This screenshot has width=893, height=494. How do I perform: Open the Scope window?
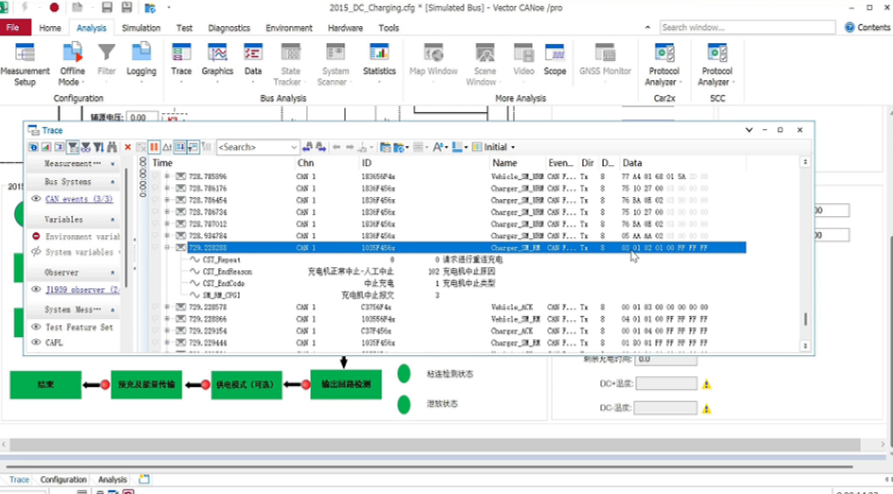tap(555, 60)
